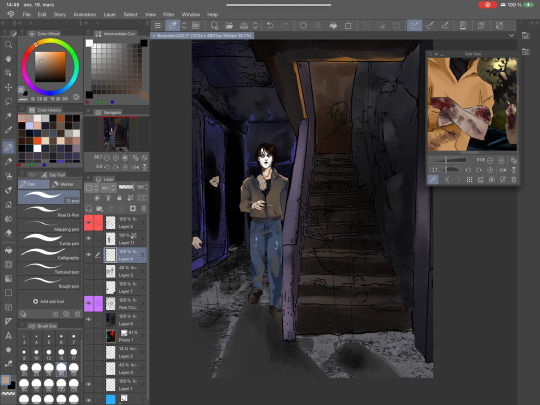Toggle visibility eye of Layer 7

[89, 287]
